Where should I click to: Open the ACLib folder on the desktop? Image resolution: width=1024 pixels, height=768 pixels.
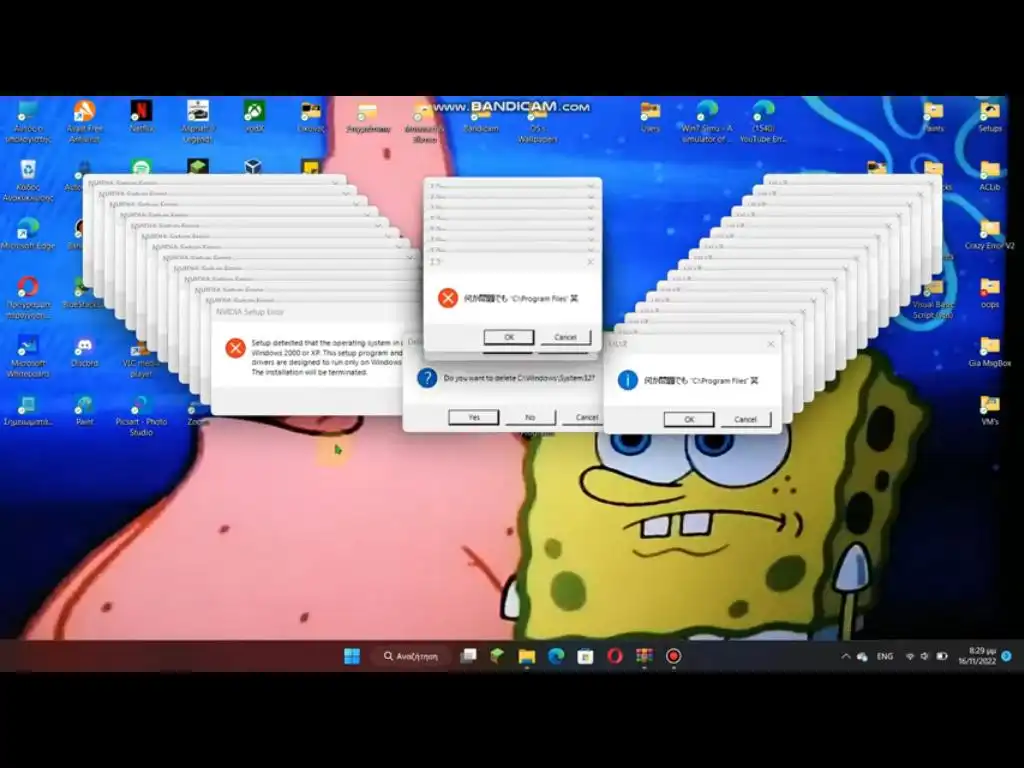(x=989, y=175)
